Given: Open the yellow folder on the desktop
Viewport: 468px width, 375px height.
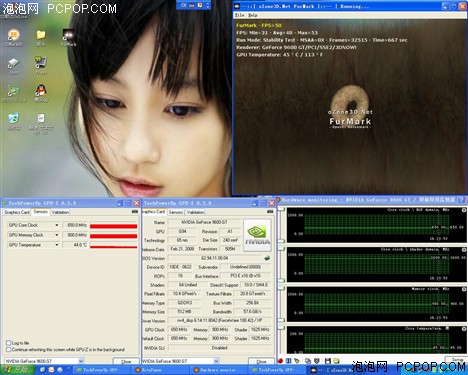Looking at the screenshot, I should click(x=41, y=36).
